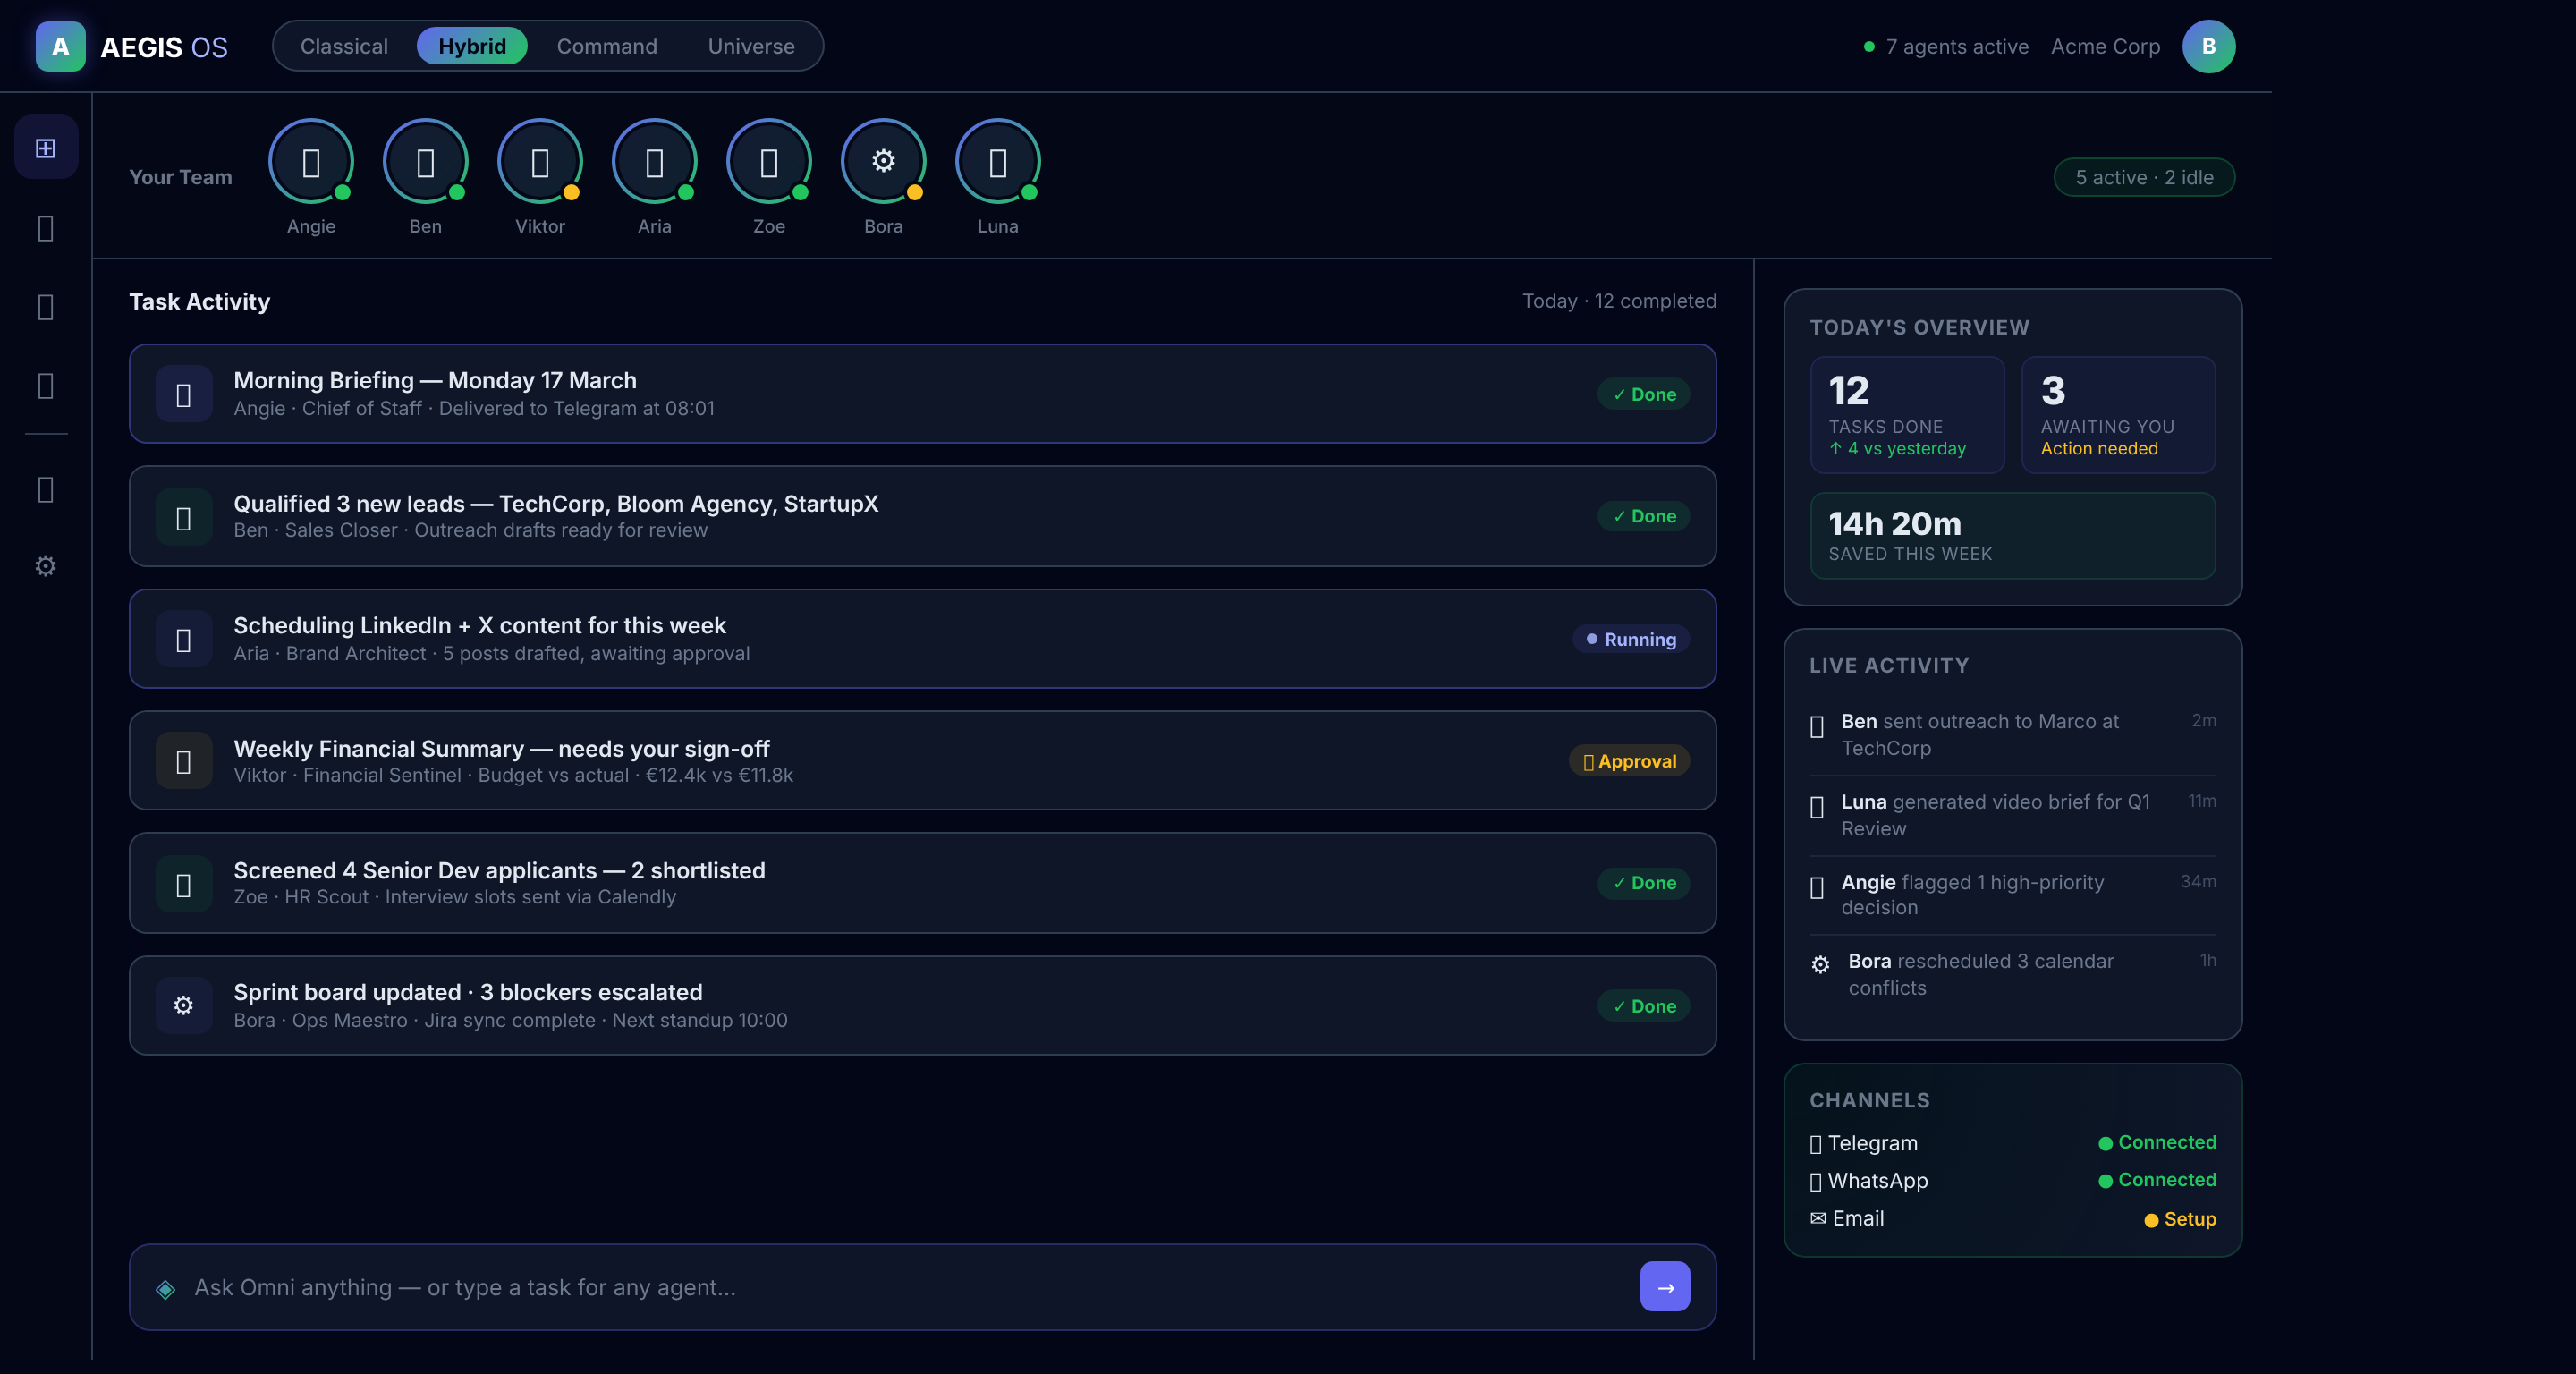Open Settings via the sidebar gear icon
The width and height of the screenshot is (2576, 1374).
(45, 566)
